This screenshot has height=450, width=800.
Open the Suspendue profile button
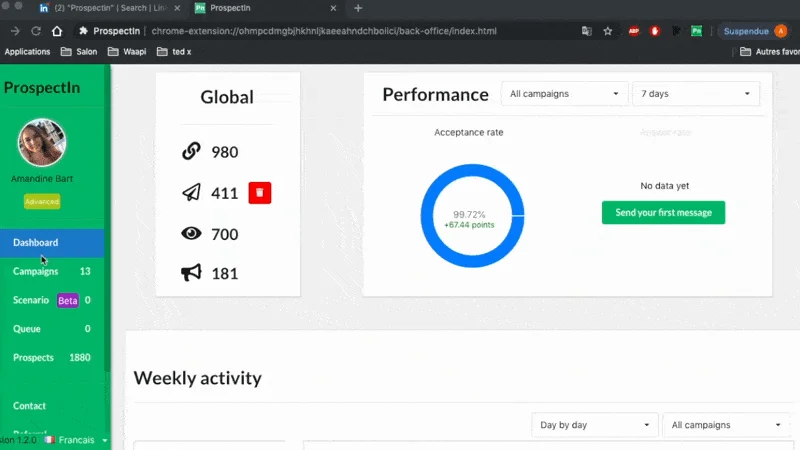[755, 31]
